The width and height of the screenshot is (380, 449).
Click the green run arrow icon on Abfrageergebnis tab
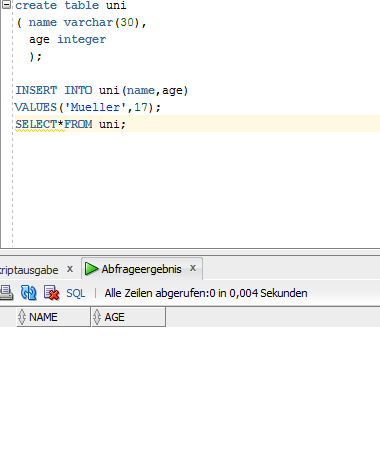[91, 269]
